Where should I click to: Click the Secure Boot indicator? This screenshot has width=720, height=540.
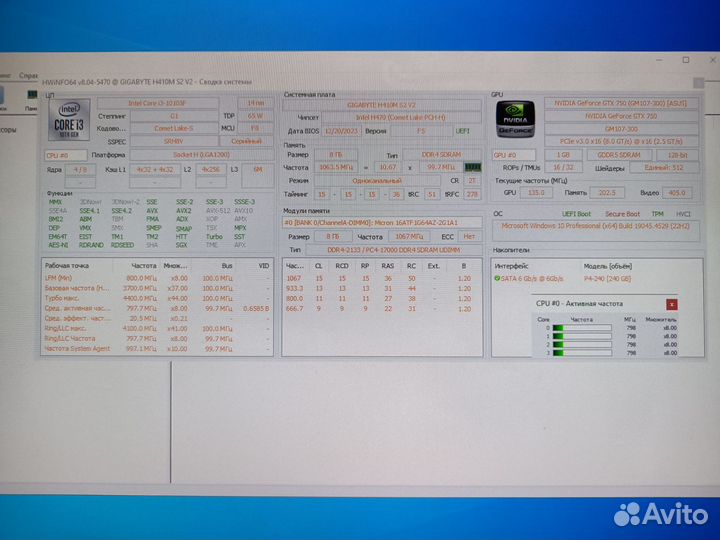(622, 214)
